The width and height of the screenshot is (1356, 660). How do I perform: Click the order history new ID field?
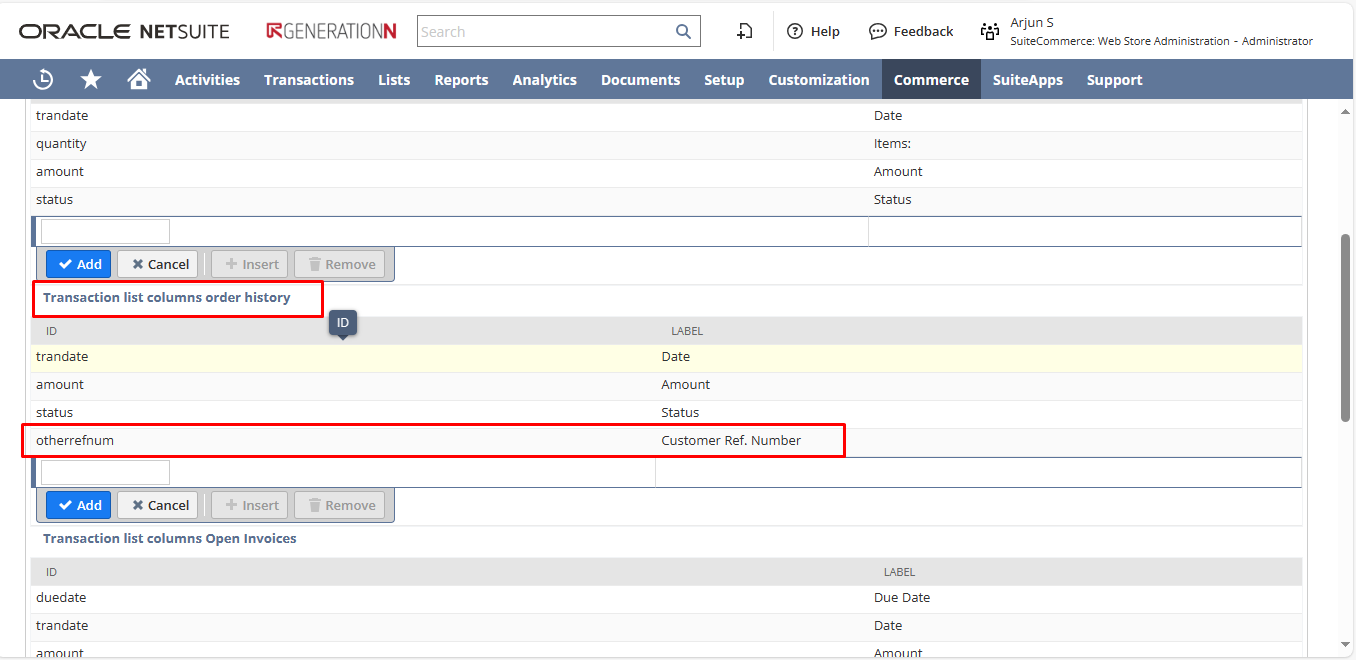[105, 472]
